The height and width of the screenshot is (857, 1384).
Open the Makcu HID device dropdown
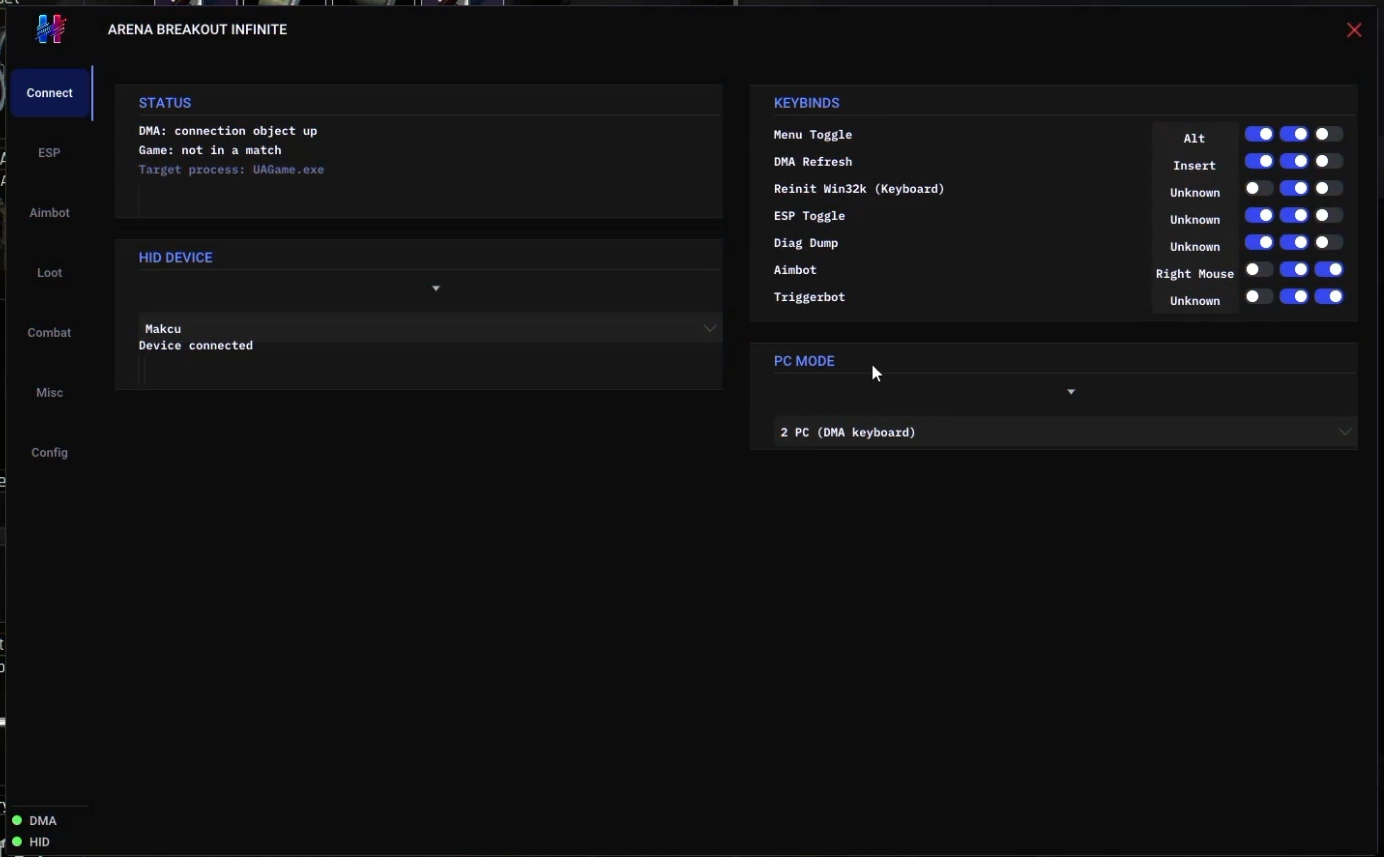click(430, 328)
